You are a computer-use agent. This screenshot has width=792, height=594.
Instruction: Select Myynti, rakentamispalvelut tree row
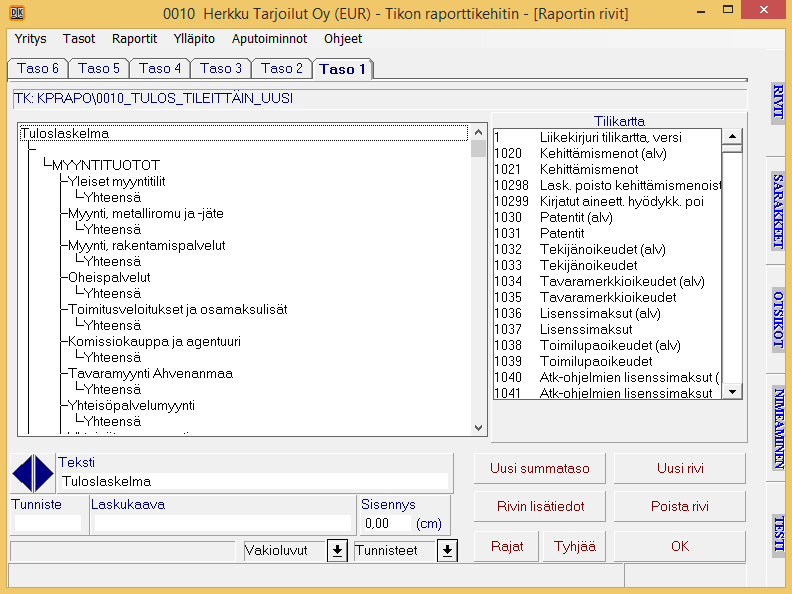click(x=146, y=245)
